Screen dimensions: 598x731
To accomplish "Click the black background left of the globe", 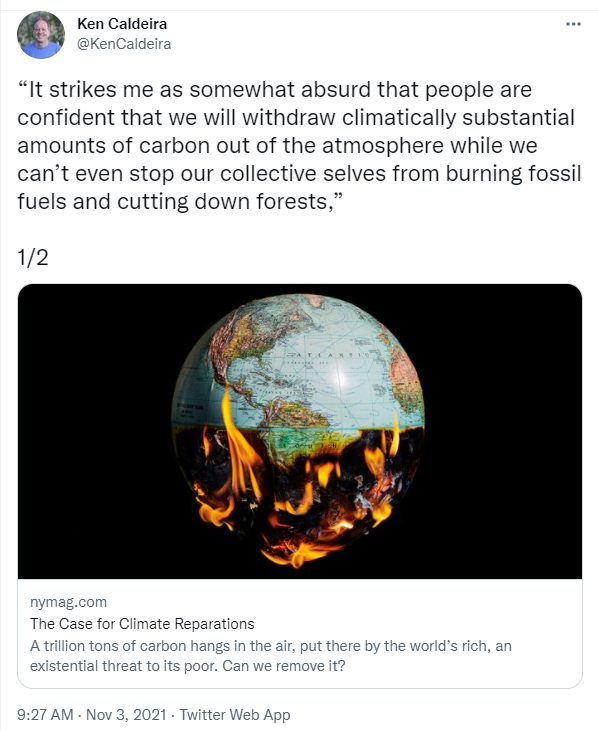I will (x=93, y=431).
